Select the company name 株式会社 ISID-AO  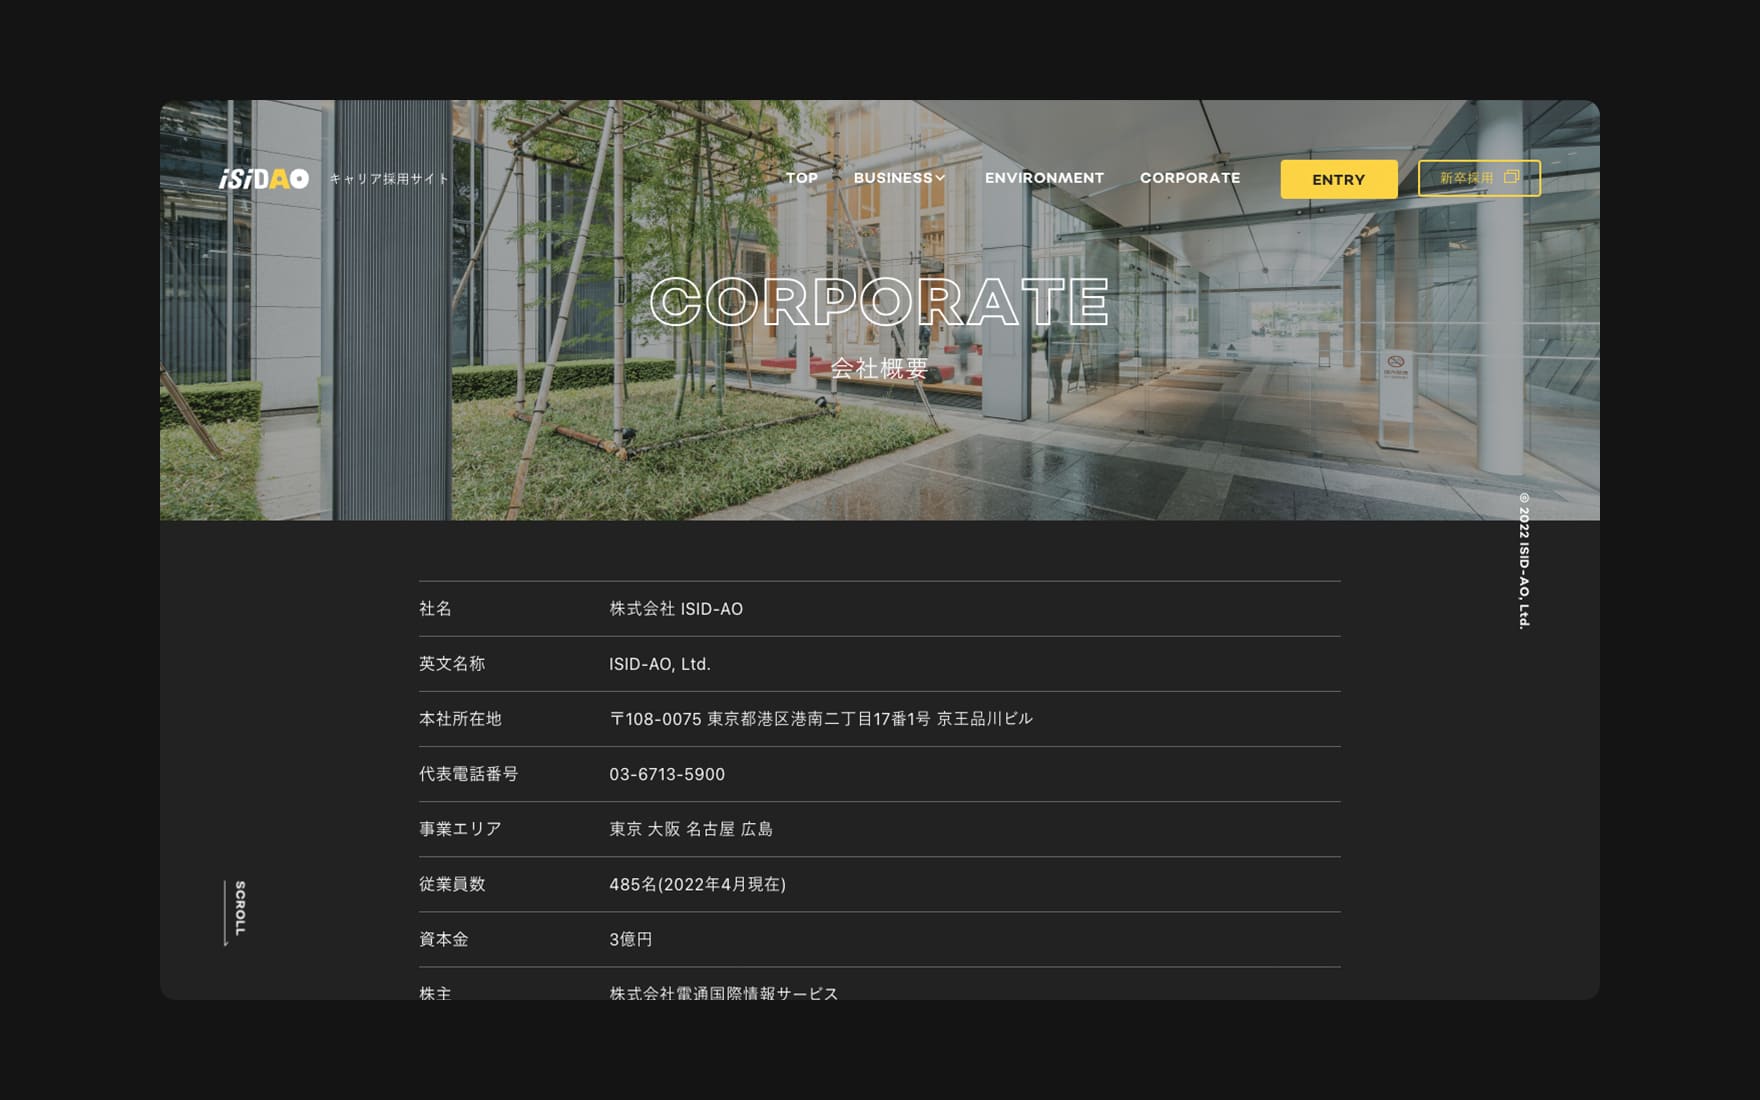click(676, 609)
